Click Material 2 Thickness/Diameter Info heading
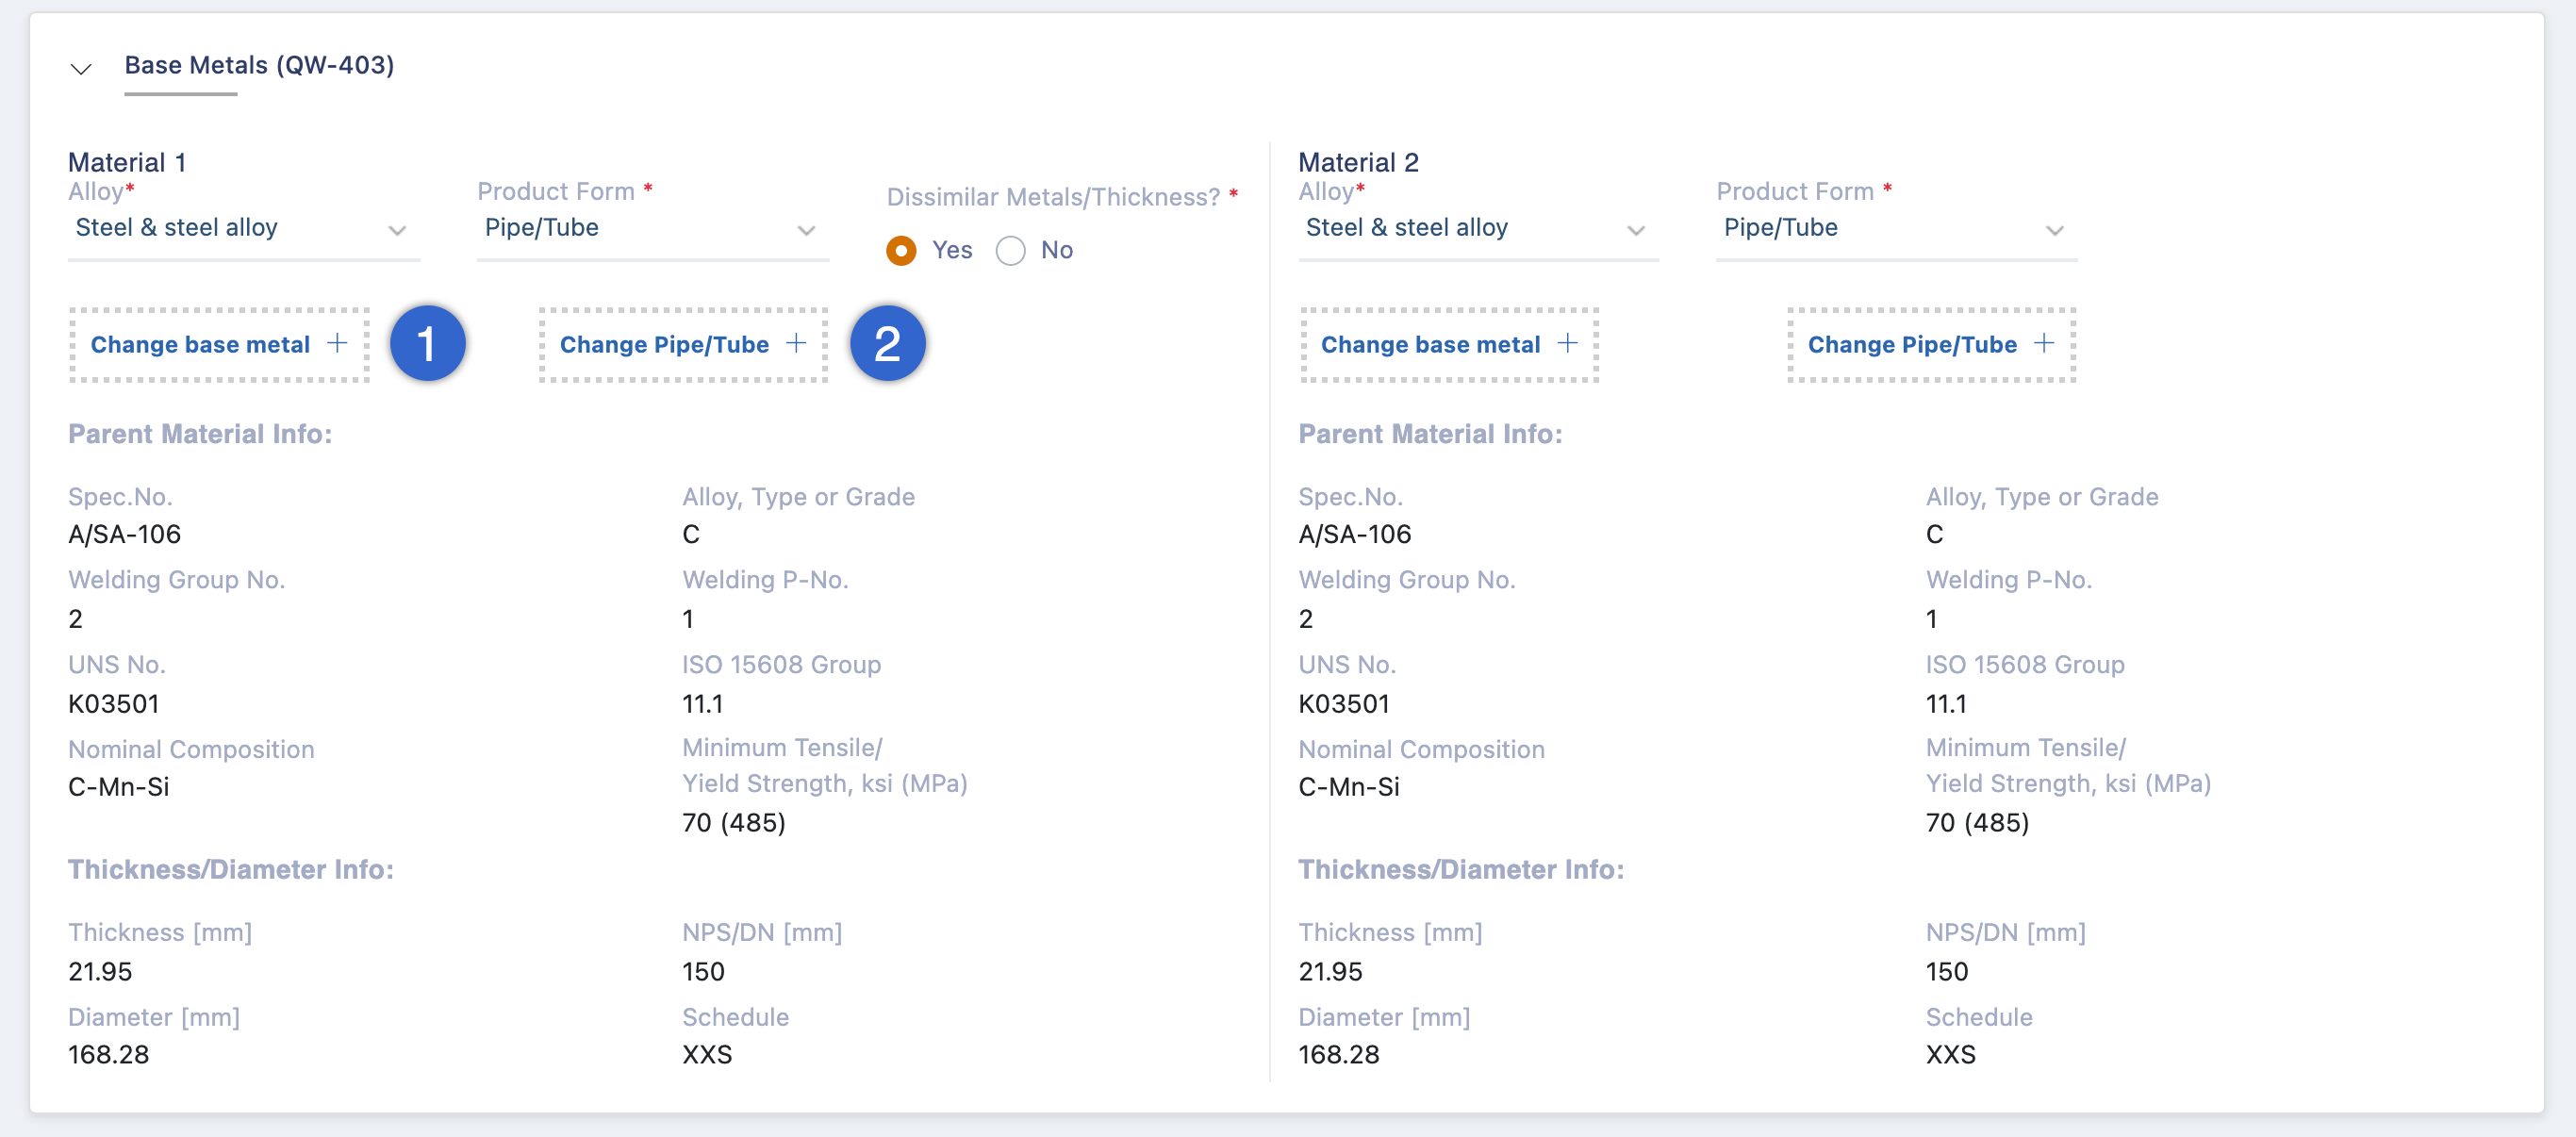This screenshot has width=2576, height=1137. [x=1461, y=869]
